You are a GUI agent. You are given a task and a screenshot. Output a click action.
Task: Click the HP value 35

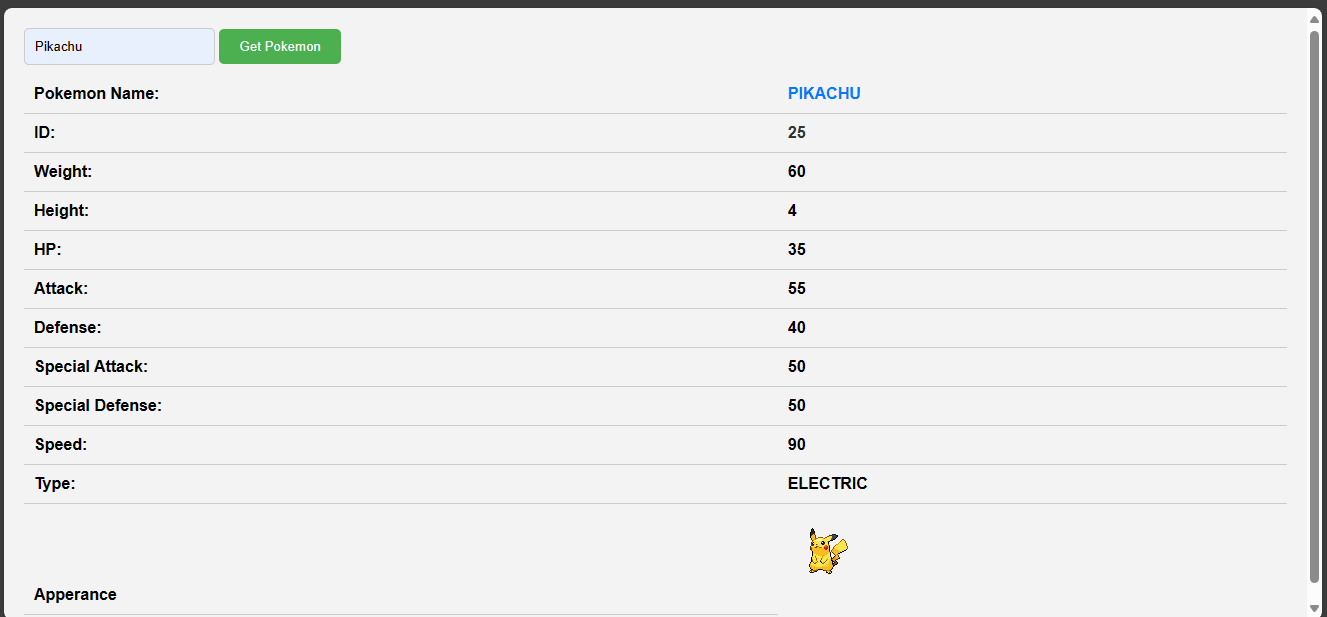pyautogui.click(x=797, y=249)
